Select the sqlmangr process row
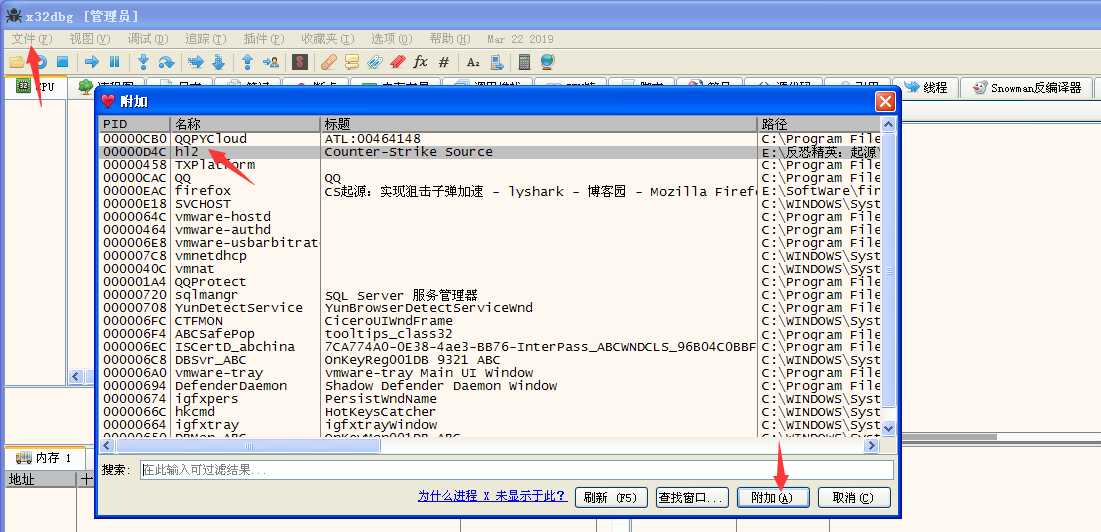The width and height of the screenshot is (1101, 532). [x=489, y=295]
